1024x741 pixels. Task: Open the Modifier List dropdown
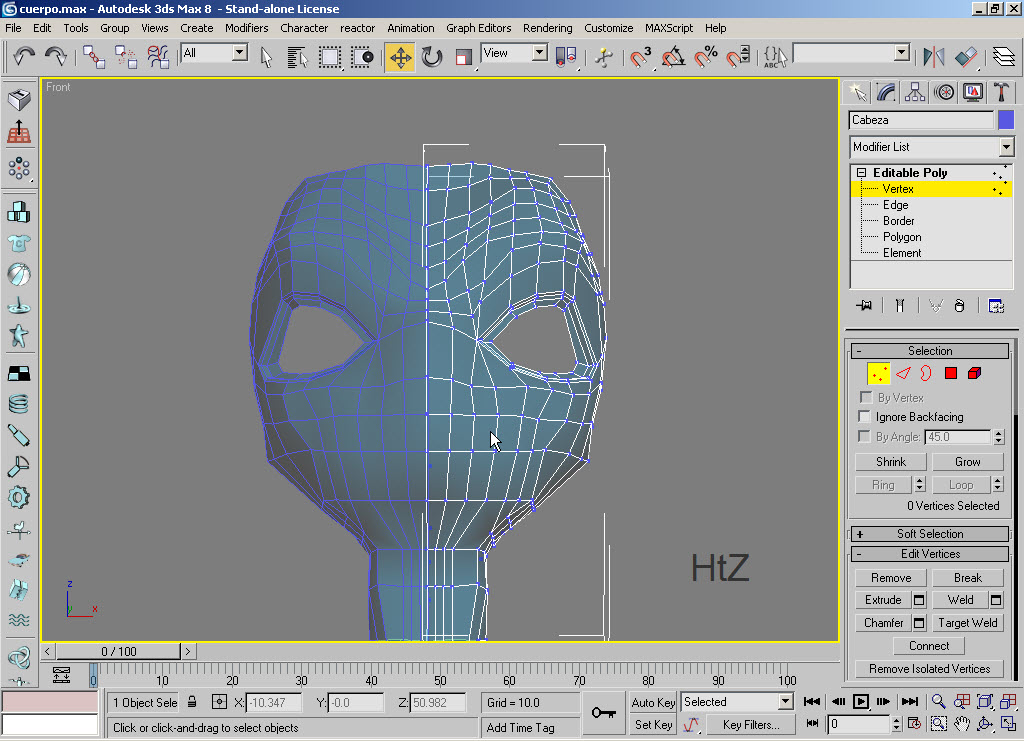pyautogui.click(x=1006, y=147)
